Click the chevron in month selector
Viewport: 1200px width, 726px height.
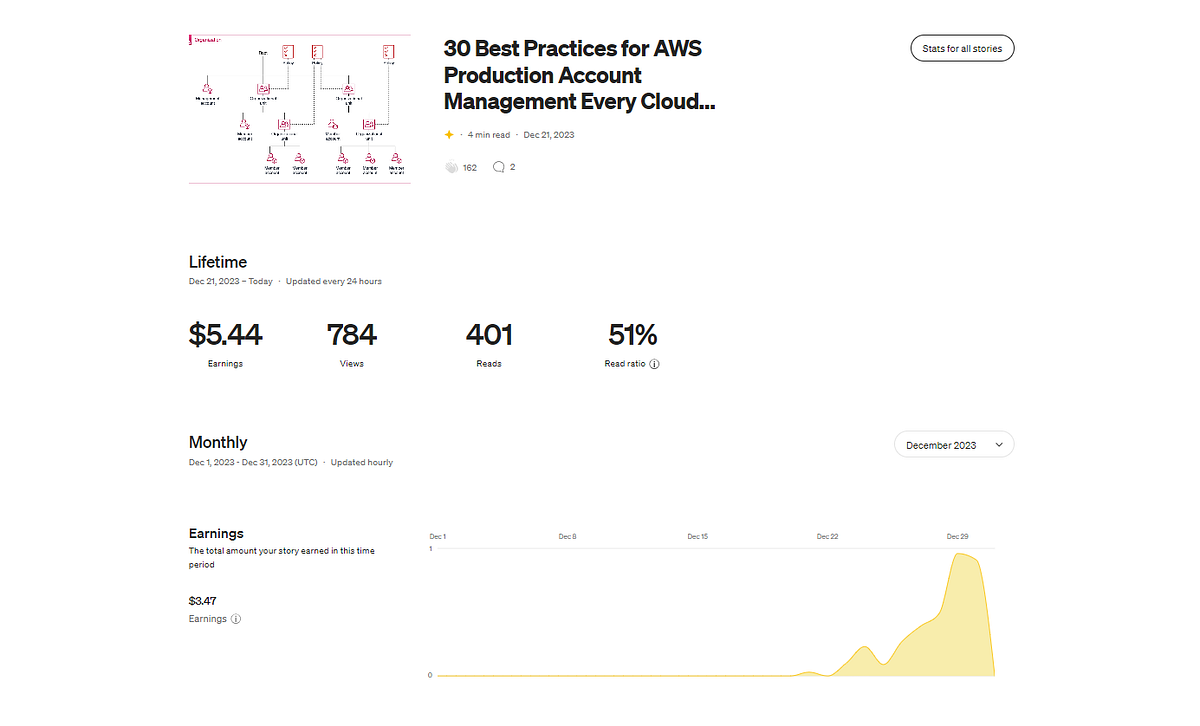998,445
